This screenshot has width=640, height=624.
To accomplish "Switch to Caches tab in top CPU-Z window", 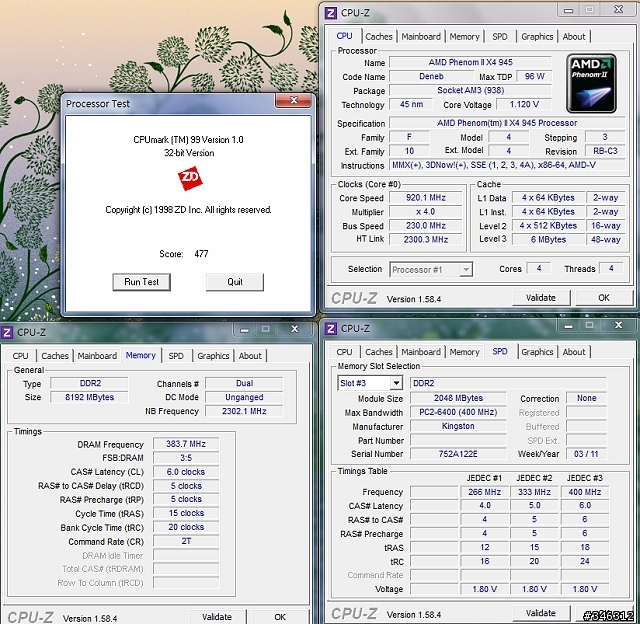I will point(379,36).
